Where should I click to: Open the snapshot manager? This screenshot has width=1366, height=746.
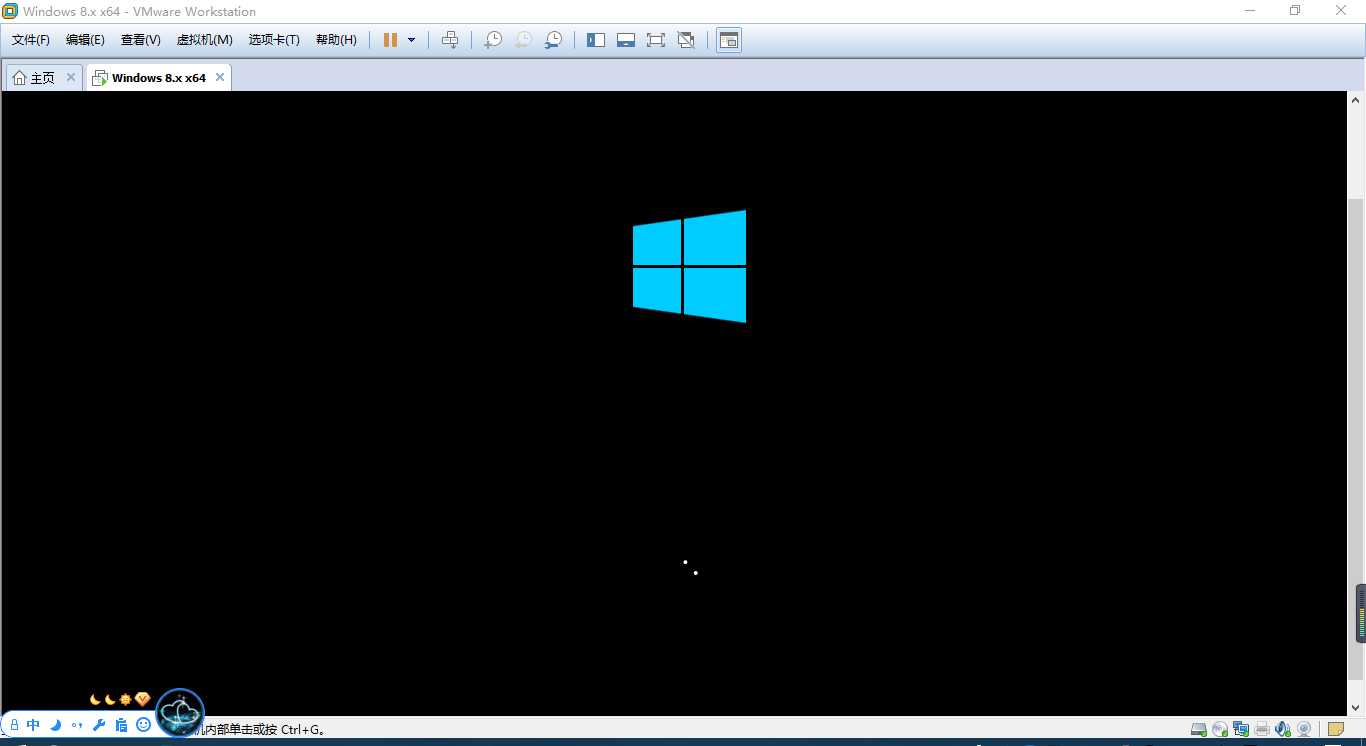(553, 40)
